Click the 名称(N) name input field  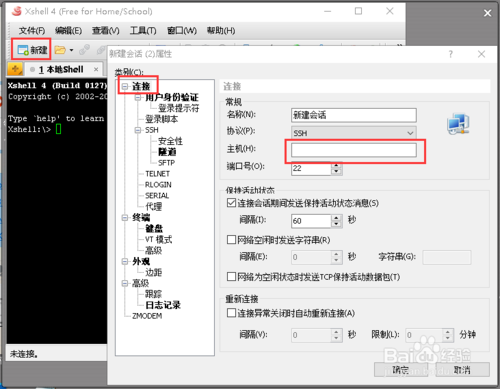pyautogui.click(x=354, y=115)
